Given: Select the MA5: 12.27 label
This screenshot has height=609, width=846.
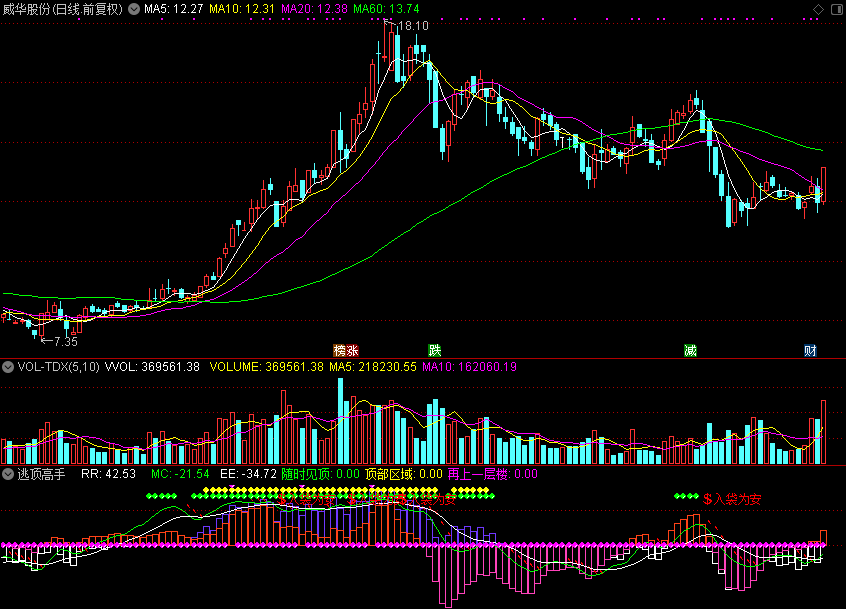Looking at the screenshot, I should pyautogui.click(x=173, y=9).
